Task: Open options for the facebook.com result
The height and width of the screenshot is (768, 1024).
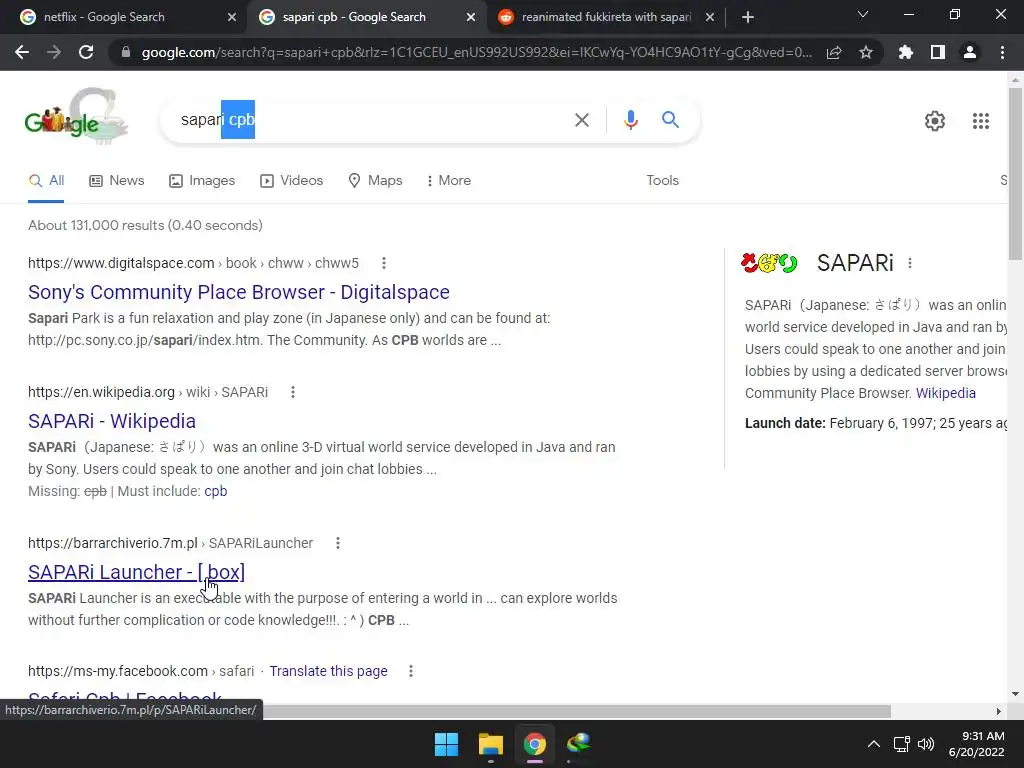Action: pos(411,671)
